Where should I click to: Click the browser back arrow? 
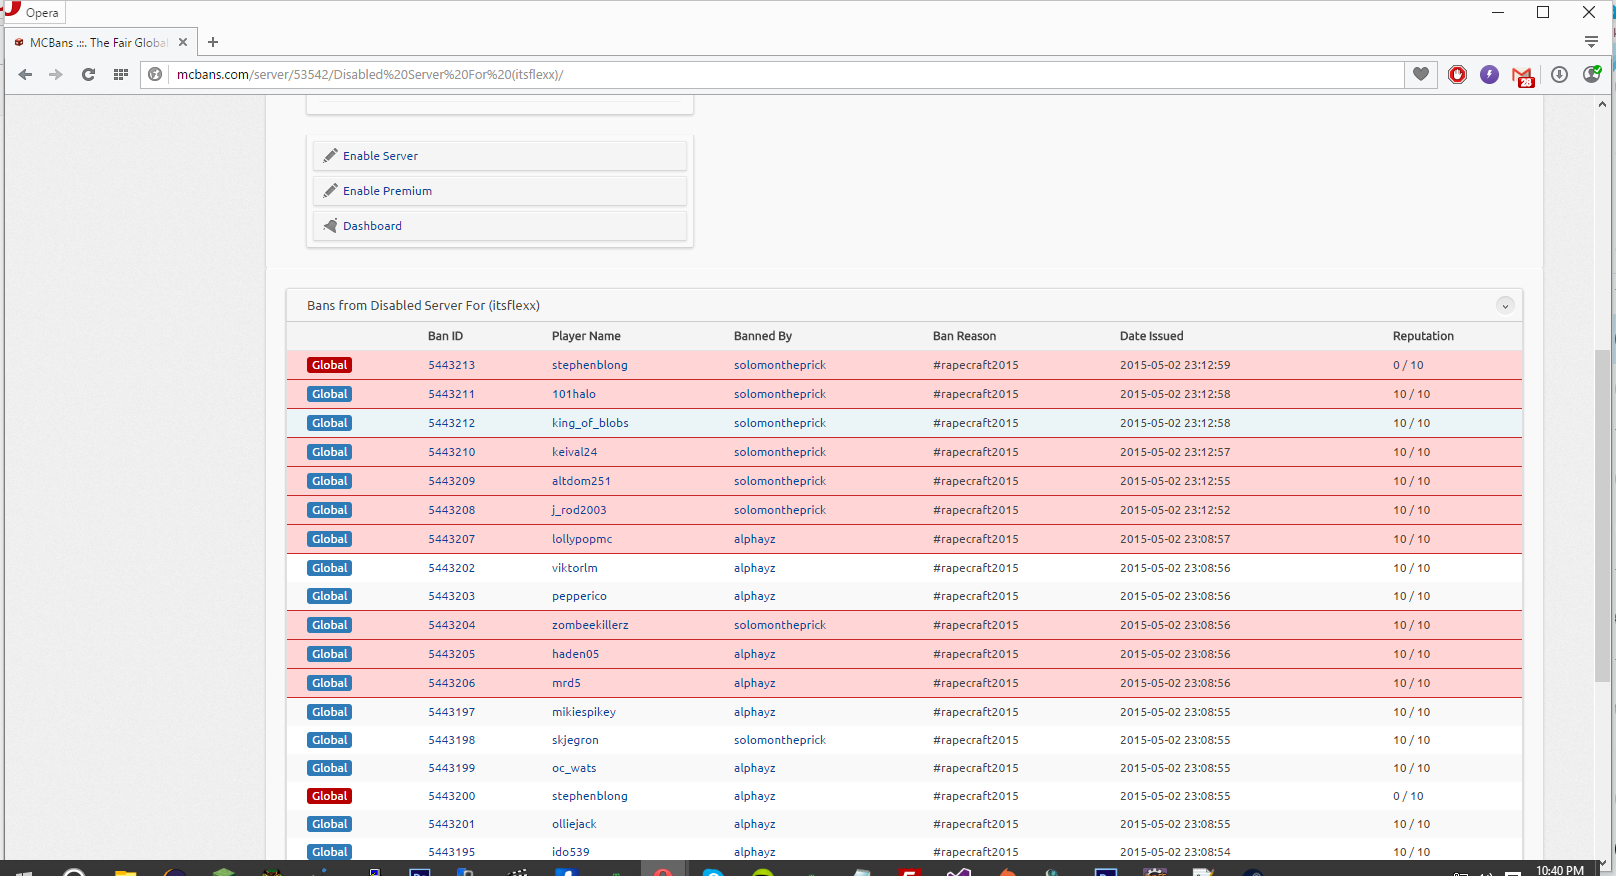point(26,74)
